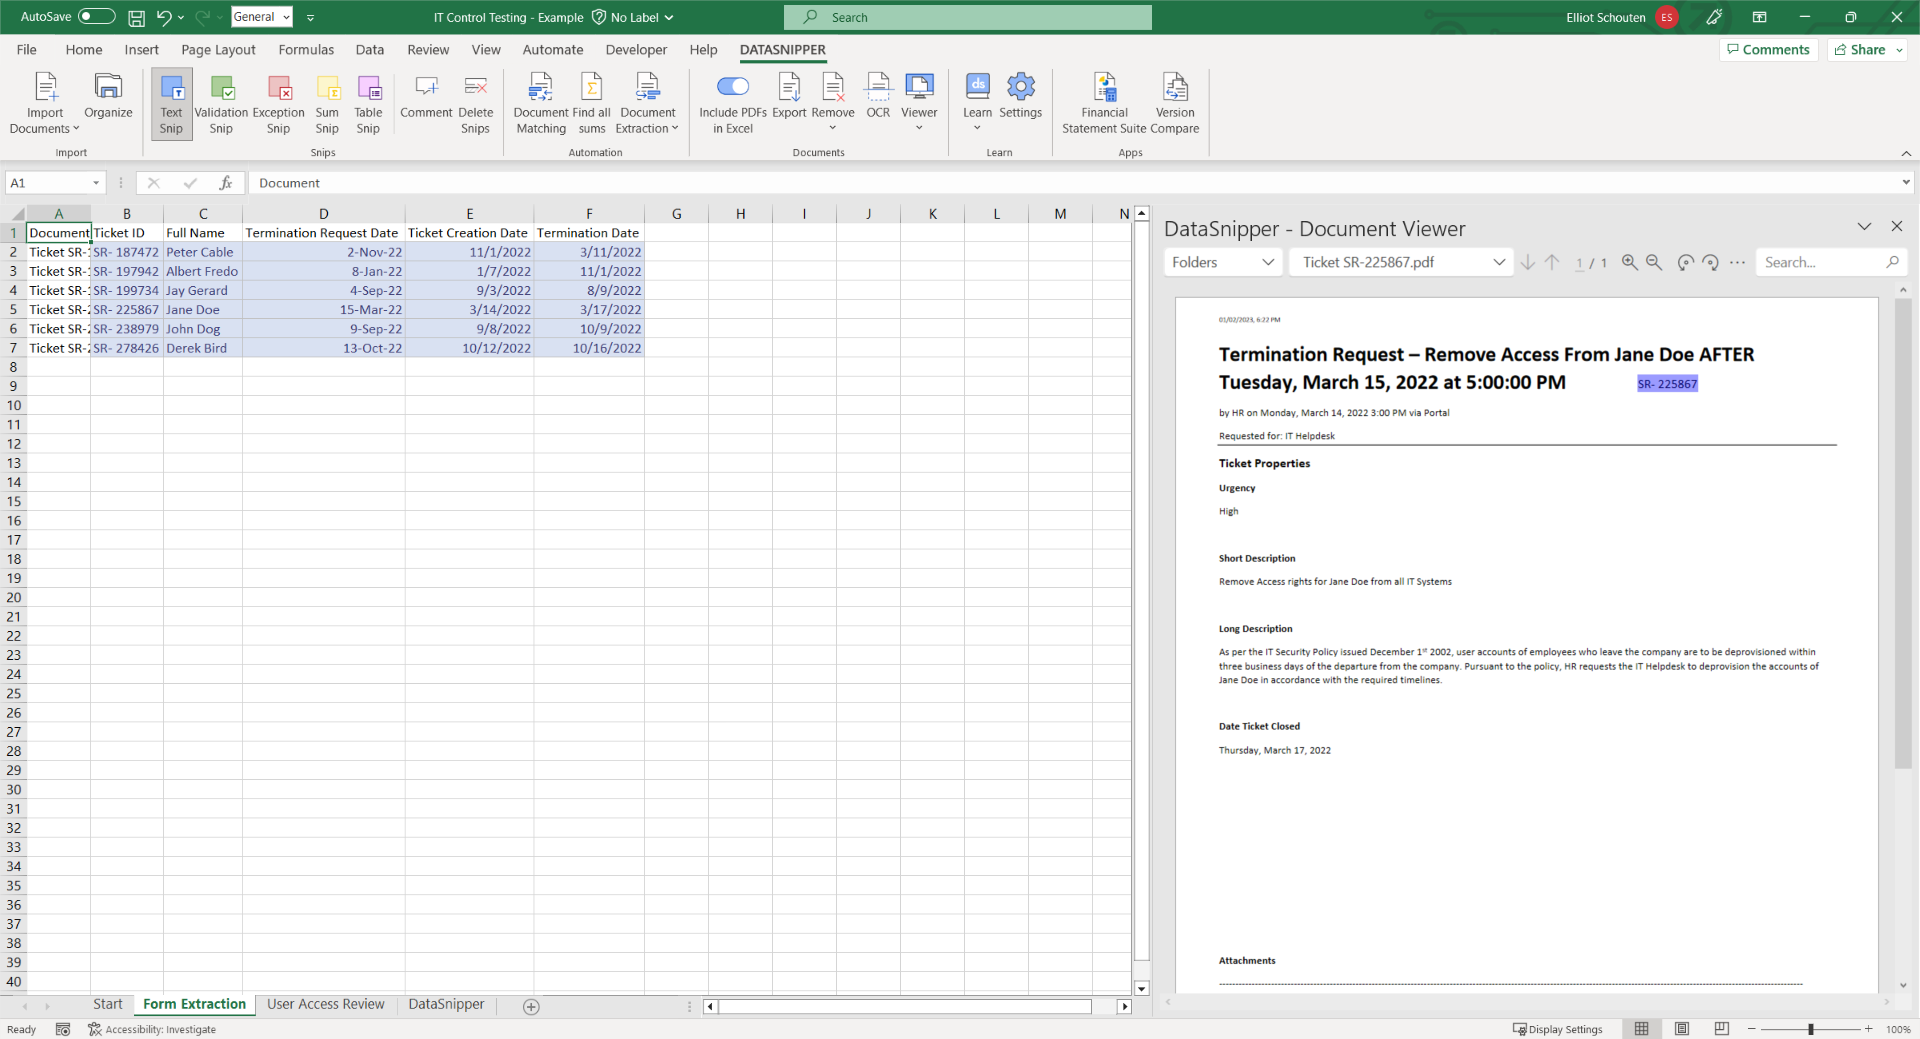Collapse the ribbon with the chevron

[x=1906, y=153]
